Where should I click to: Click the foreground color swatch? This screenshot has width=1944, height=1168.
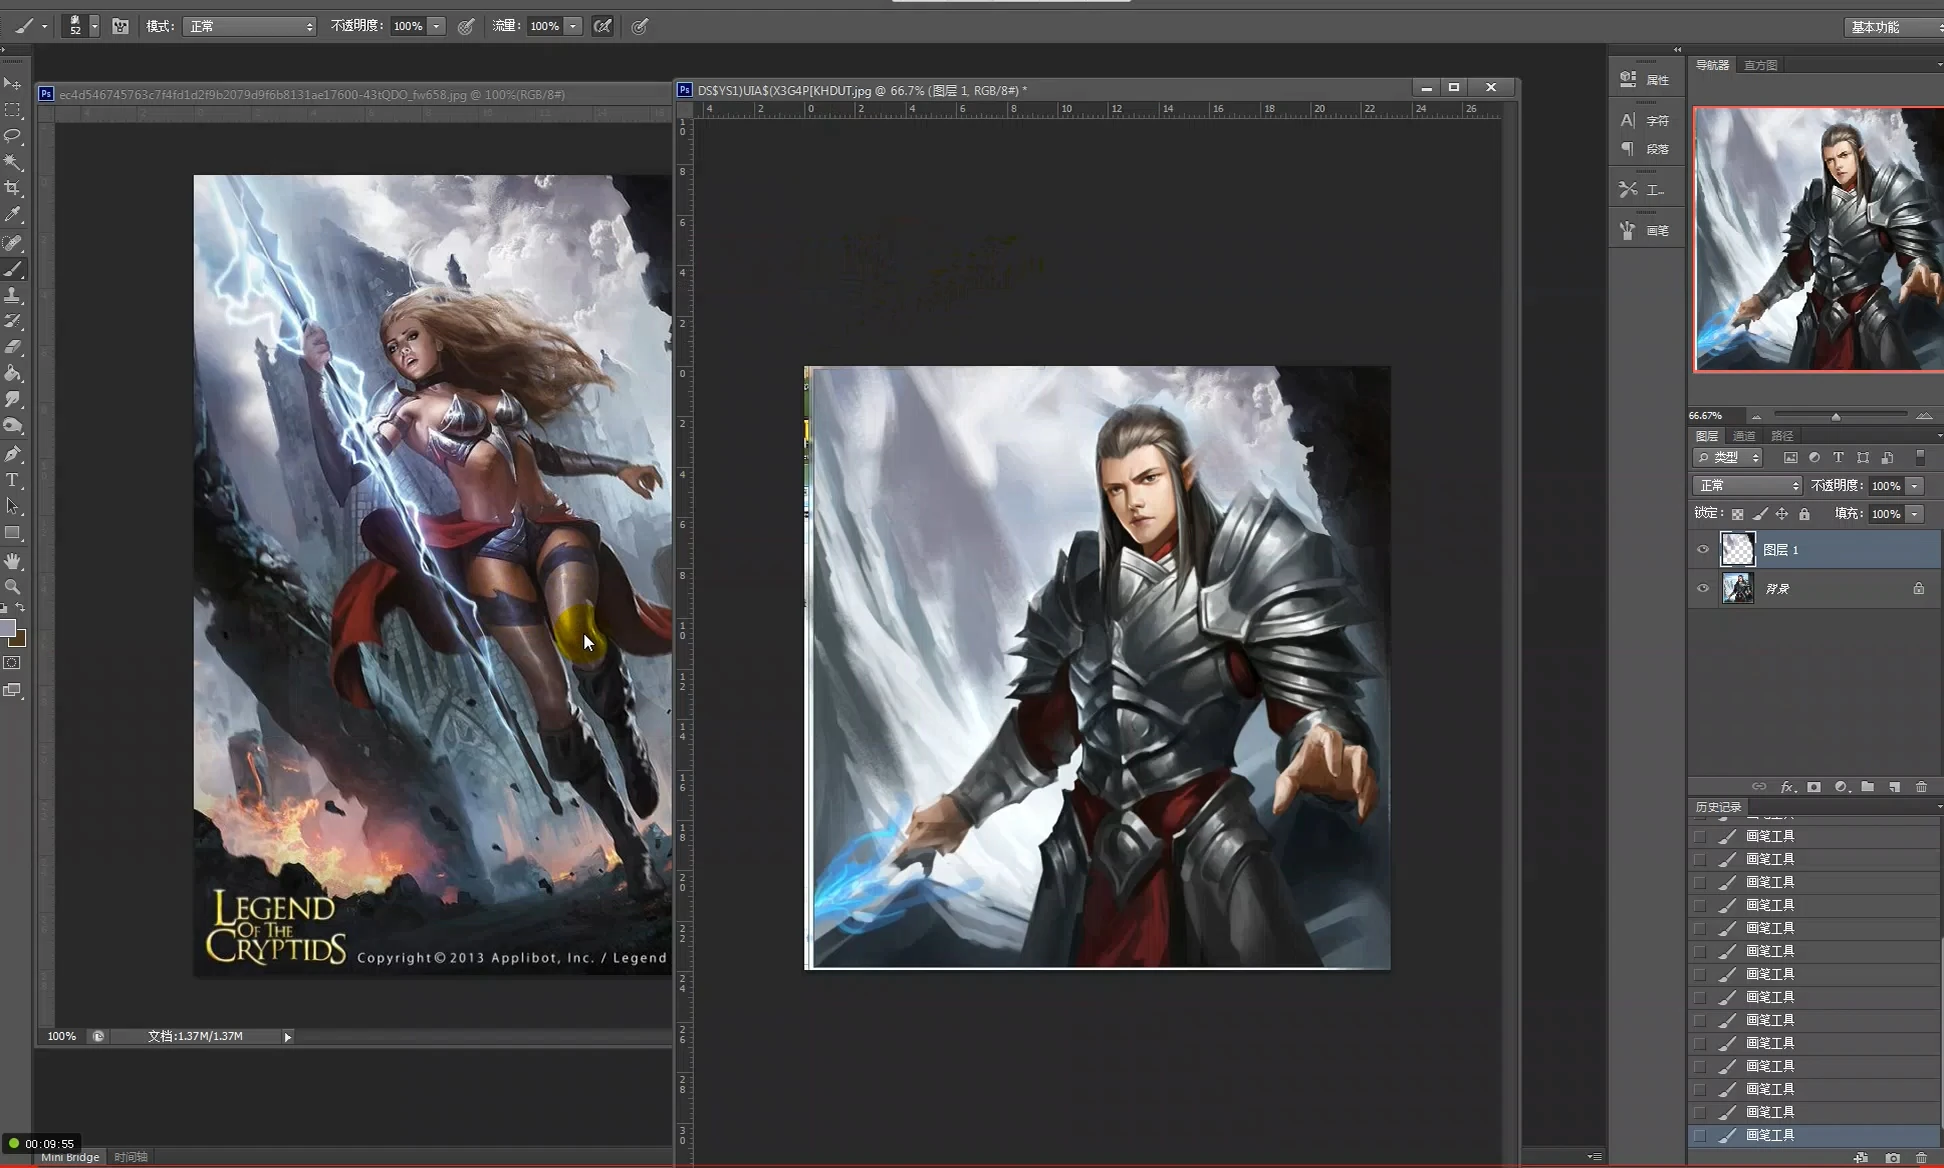point(8,629)
